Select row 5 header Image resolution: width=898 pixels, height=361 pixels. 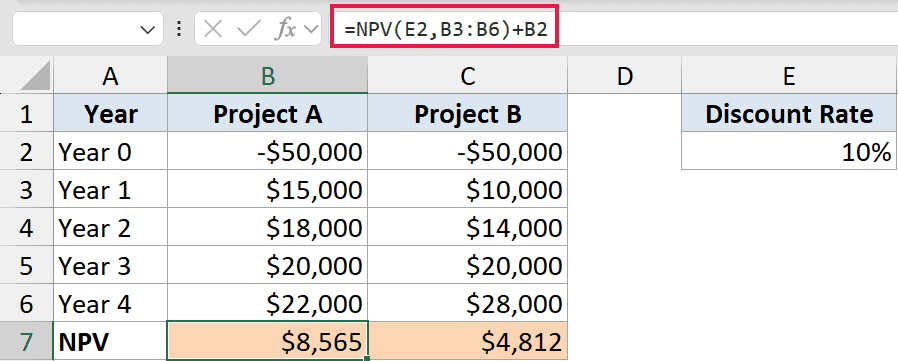pyautogui.click(x=26, y=266)
